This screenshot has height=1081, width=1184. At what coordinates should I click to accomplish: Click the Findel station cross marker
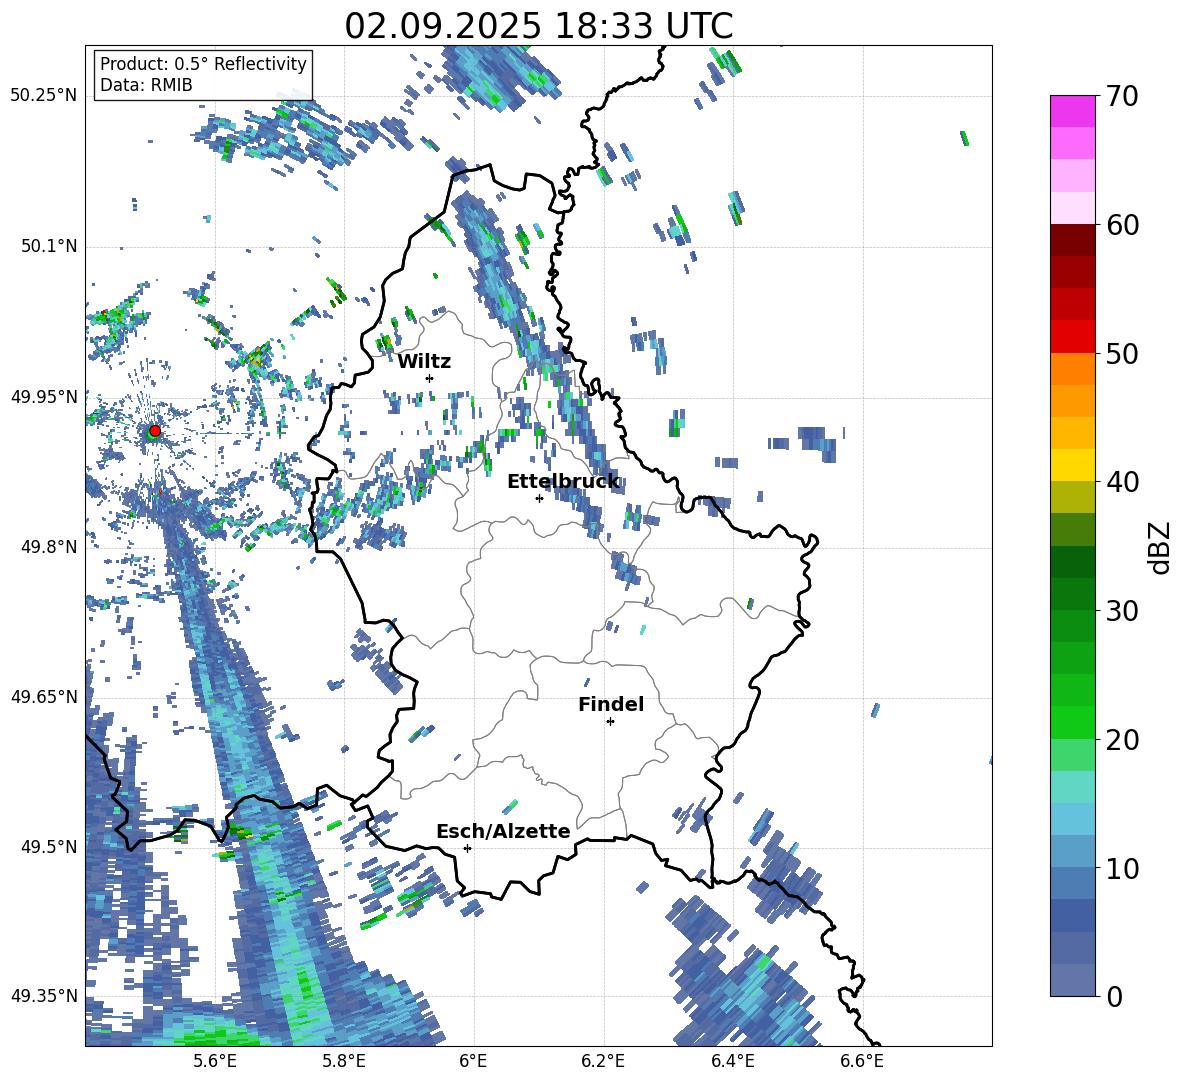click(x=610, y=722)
